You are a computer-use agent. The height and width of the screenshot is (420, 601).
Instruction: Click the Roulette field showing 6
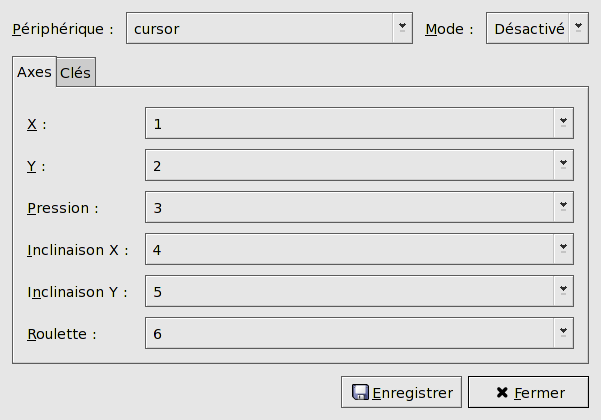[350, 333]
